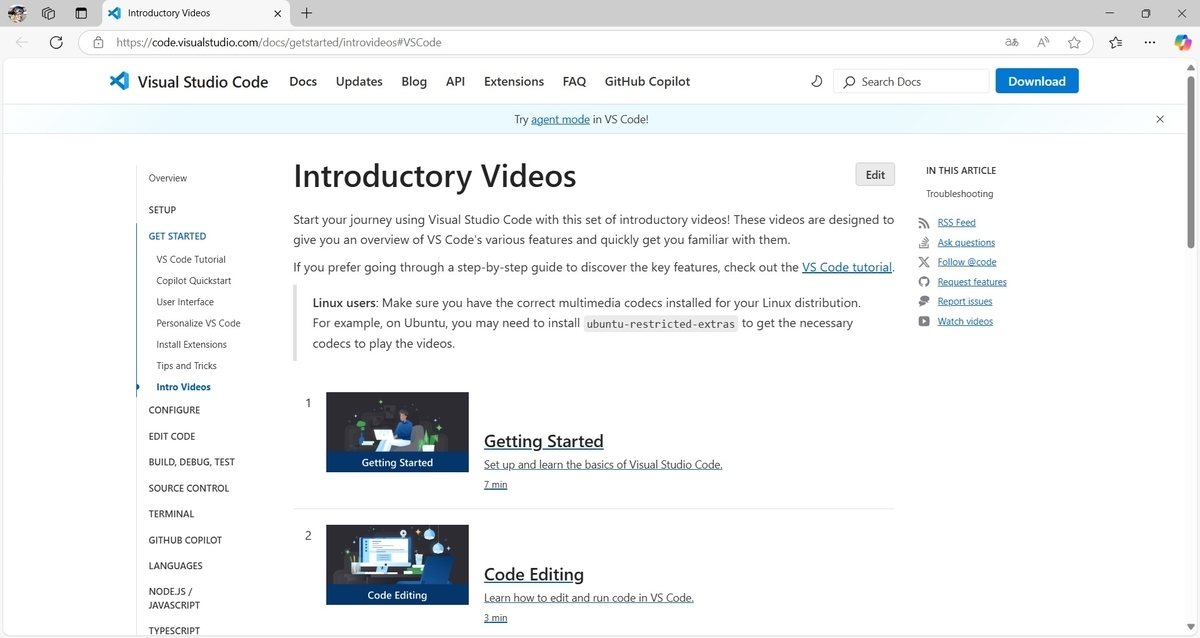Expand the SETUP section in the sidebar

pos(161,210)
